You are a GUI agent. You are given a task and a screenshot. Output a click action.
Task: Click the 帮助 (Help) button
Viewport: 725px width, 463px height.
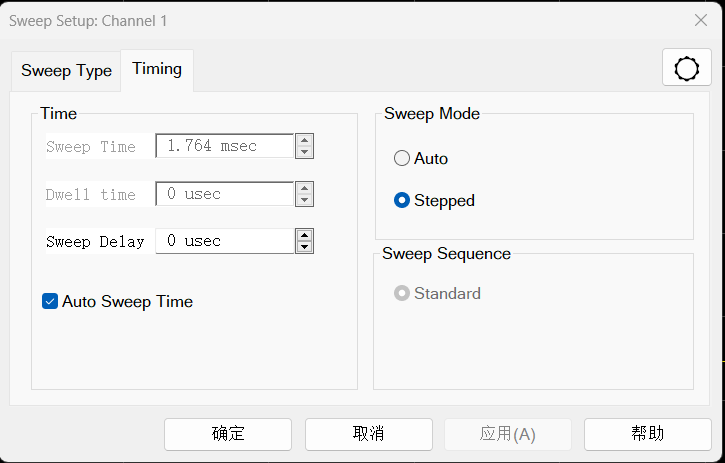pyautogui.click(x=647, y=434)
